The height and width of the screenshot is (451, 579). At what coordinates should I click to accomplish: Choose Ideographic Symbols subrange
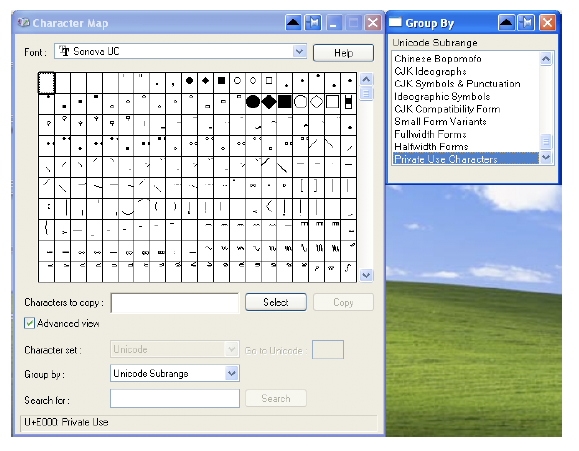click(442, 96)
